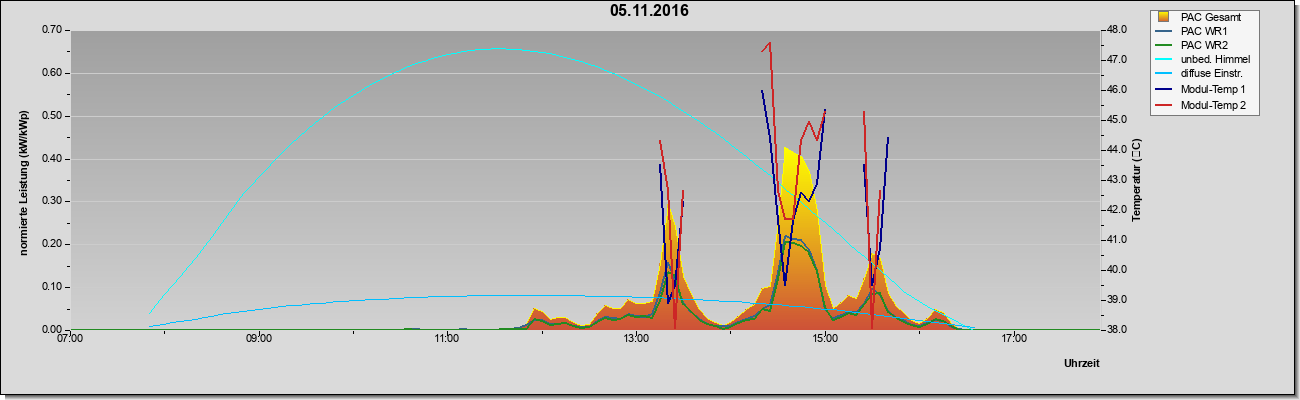Select the PAC WR1 legend entry
This screenshot has width=1300, height=400.
tap(1202, 31)
